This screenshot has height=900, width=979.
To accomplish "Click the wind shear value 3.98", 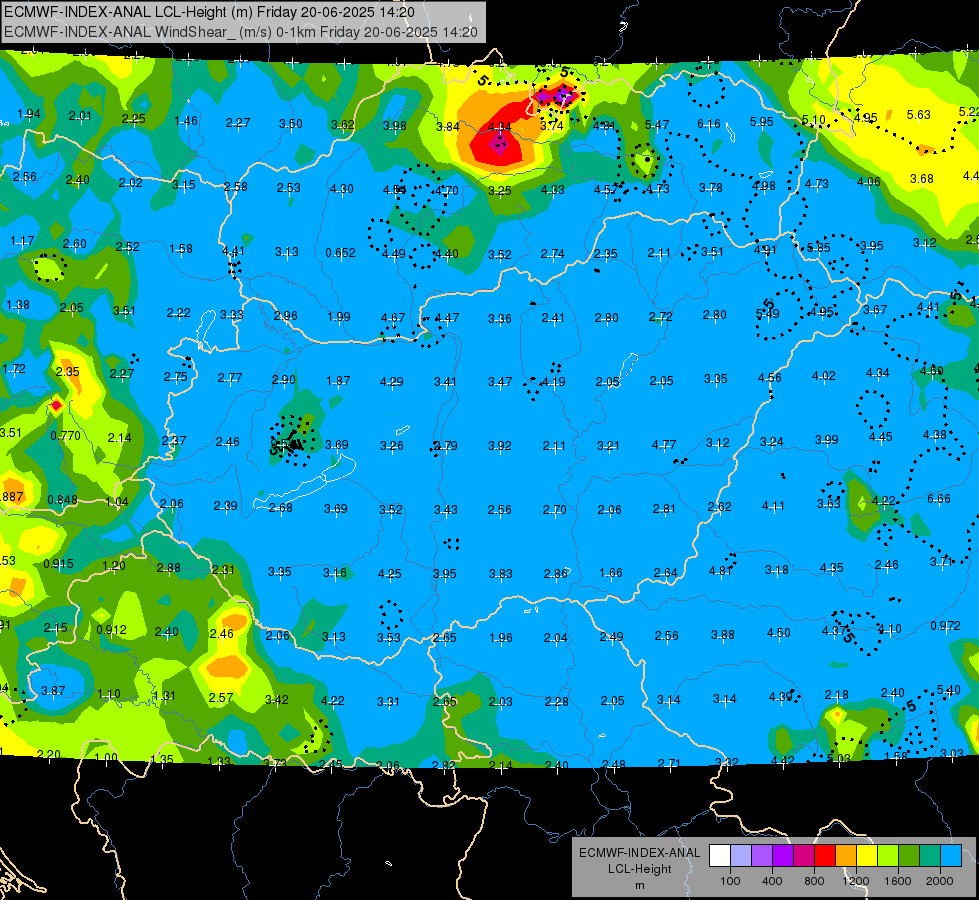I will click(395, 126).
